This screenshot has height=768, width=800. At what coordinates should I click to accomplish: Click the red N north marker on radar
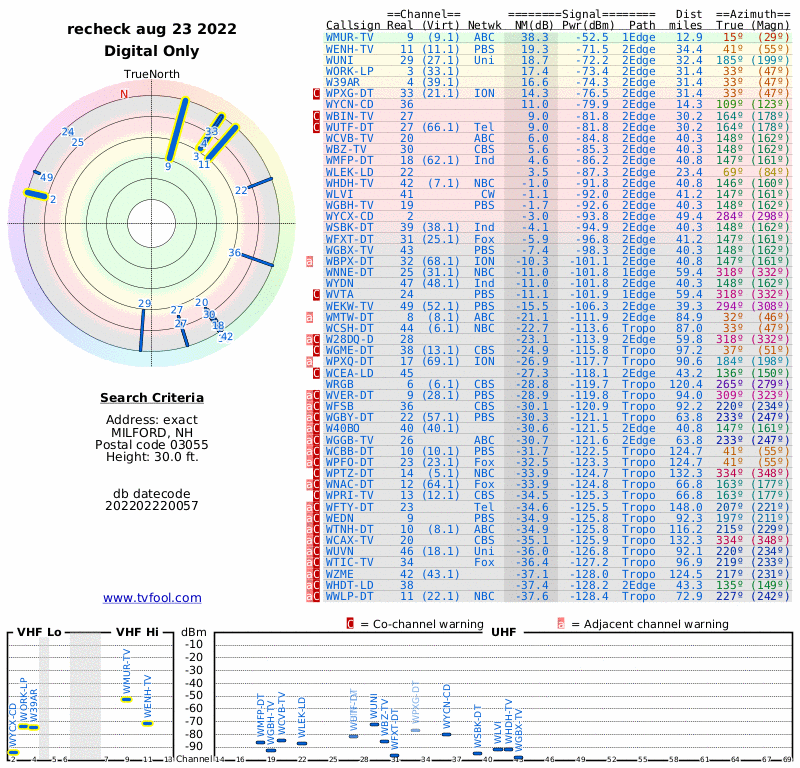(x=124, y=95)
